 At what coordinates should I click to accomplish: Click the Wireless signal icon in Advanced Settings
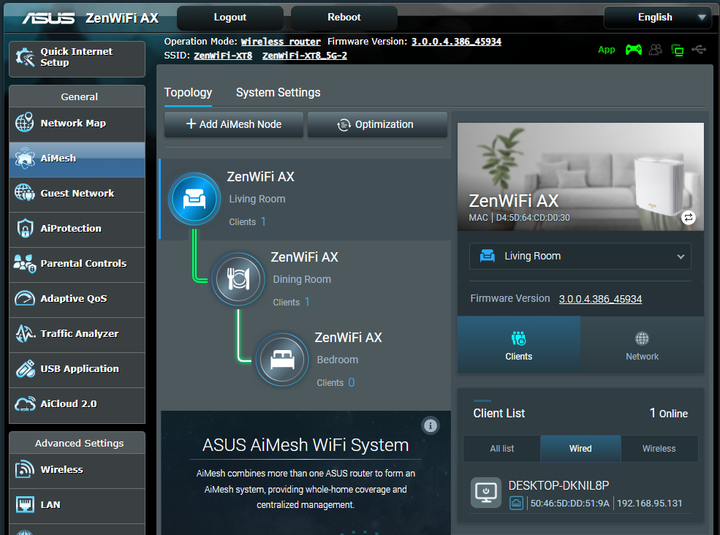click(x=25, y=469)
